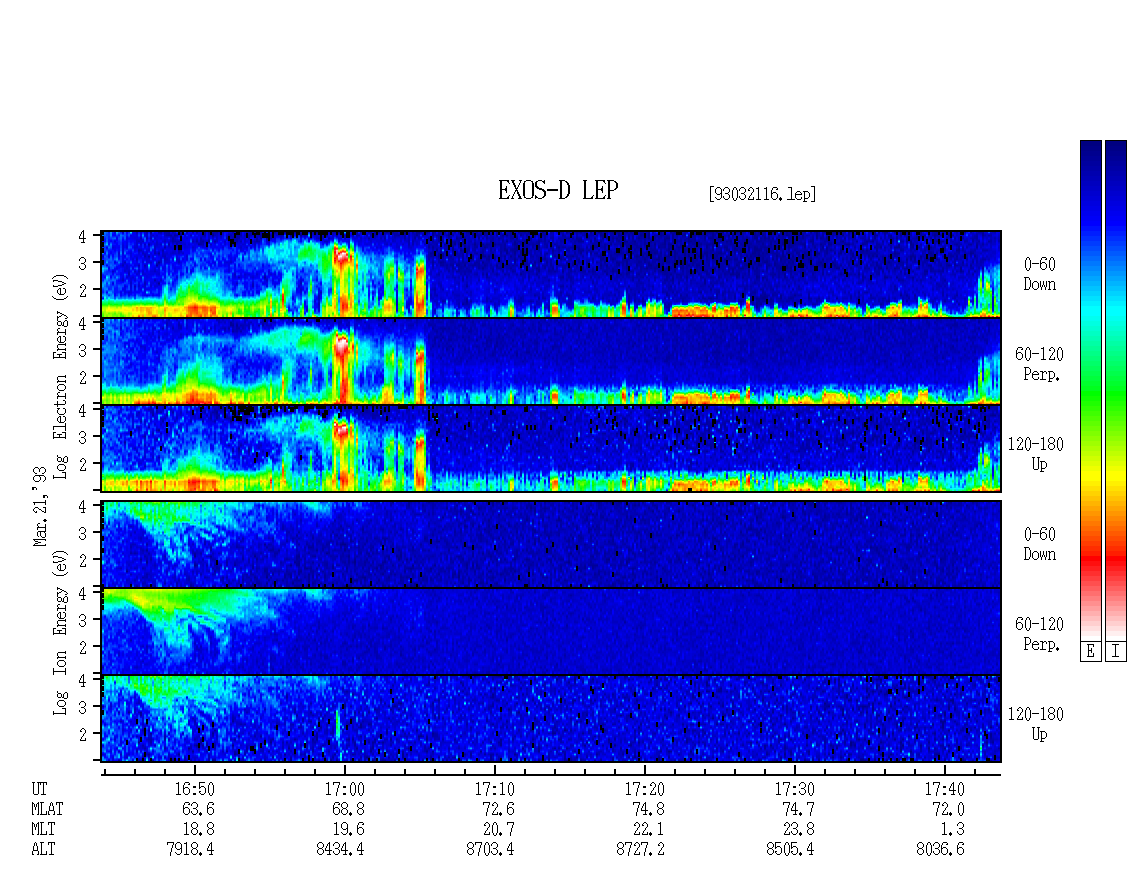Click the 60-120 Perp. label beside electron panel
Image resolution: width=1130 pixels, height=875 pixels.
tap(1039, 364)
